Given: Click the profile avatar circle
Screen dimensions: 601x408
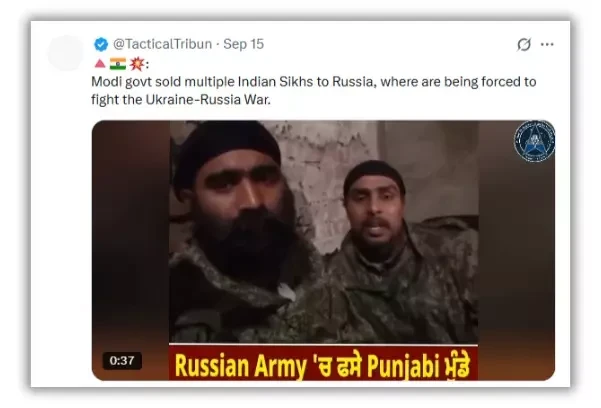Looking at the screenshot, I should coord(66,53).
